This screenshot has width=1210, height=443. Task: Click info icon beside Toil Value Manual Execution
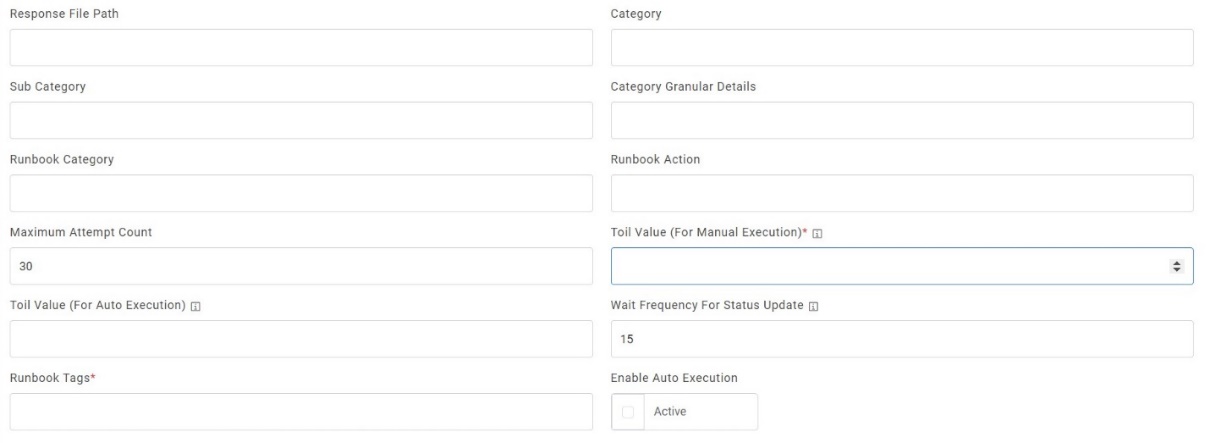818,233
